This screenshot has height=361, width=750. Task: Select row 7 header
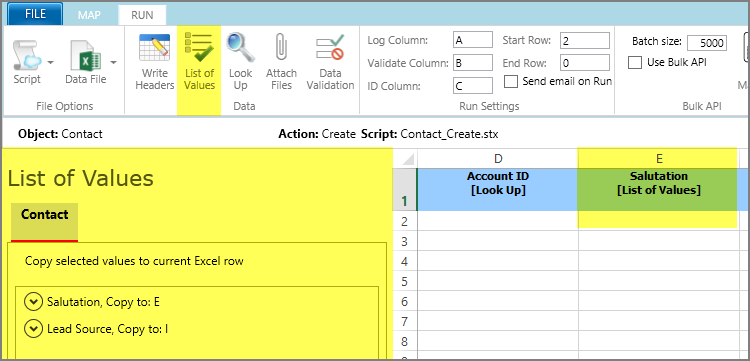coord(405,321)
